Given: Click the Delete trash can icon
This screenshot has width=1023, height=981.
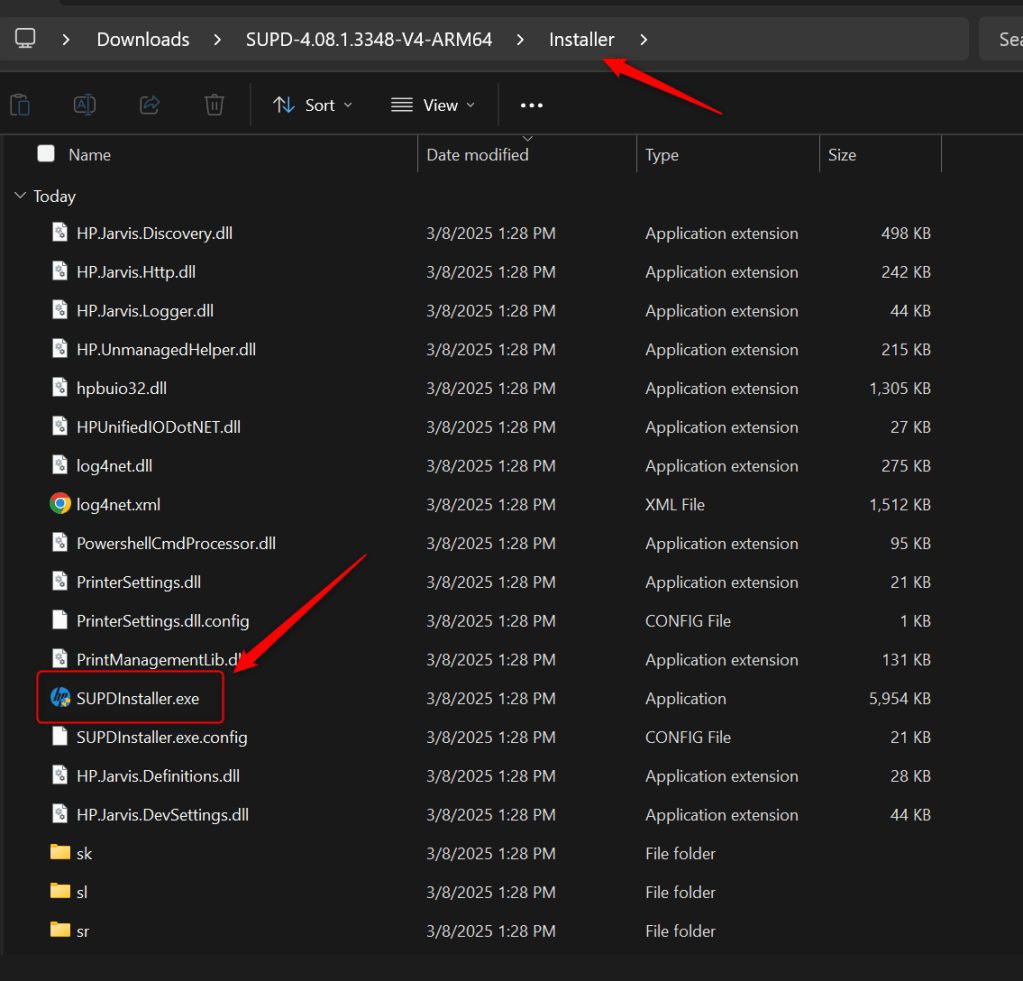Looking at the screenshot, I should [214, 105].
